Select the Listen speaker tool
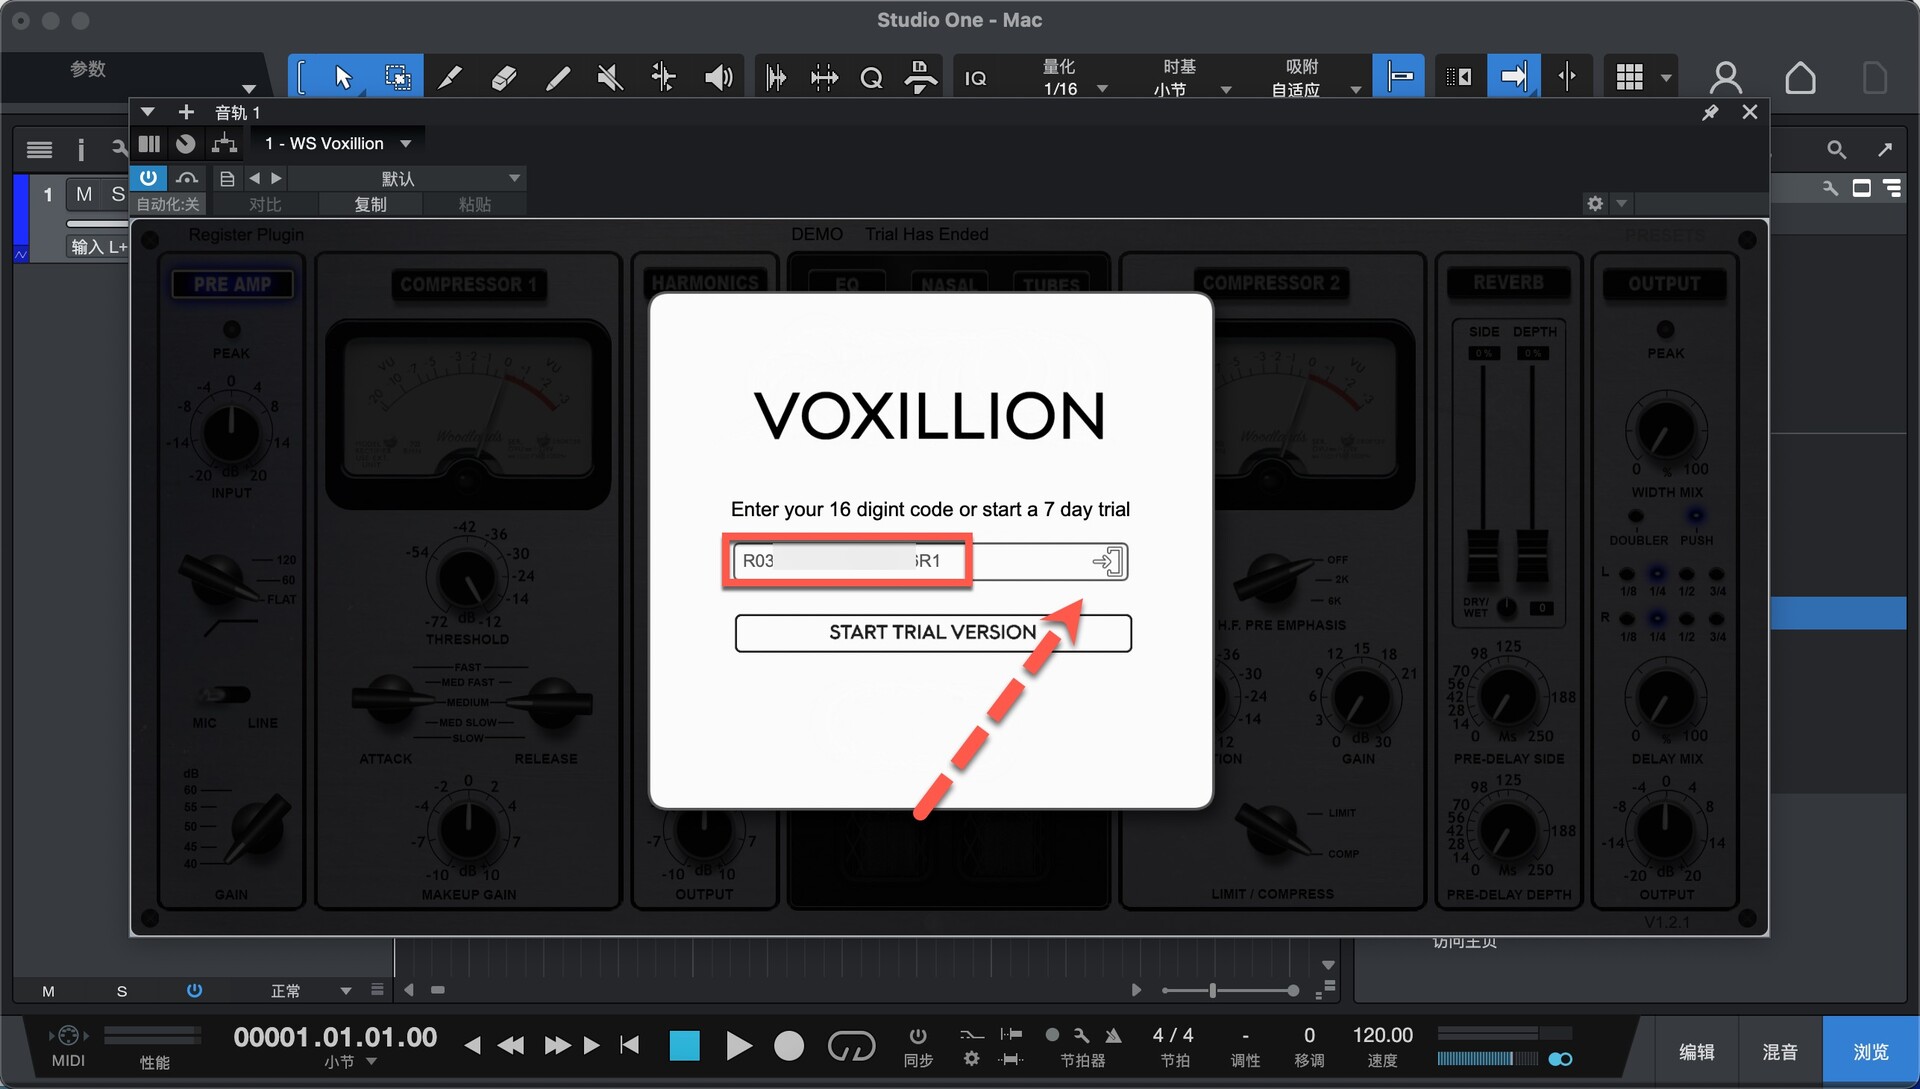 coord(718,77)
